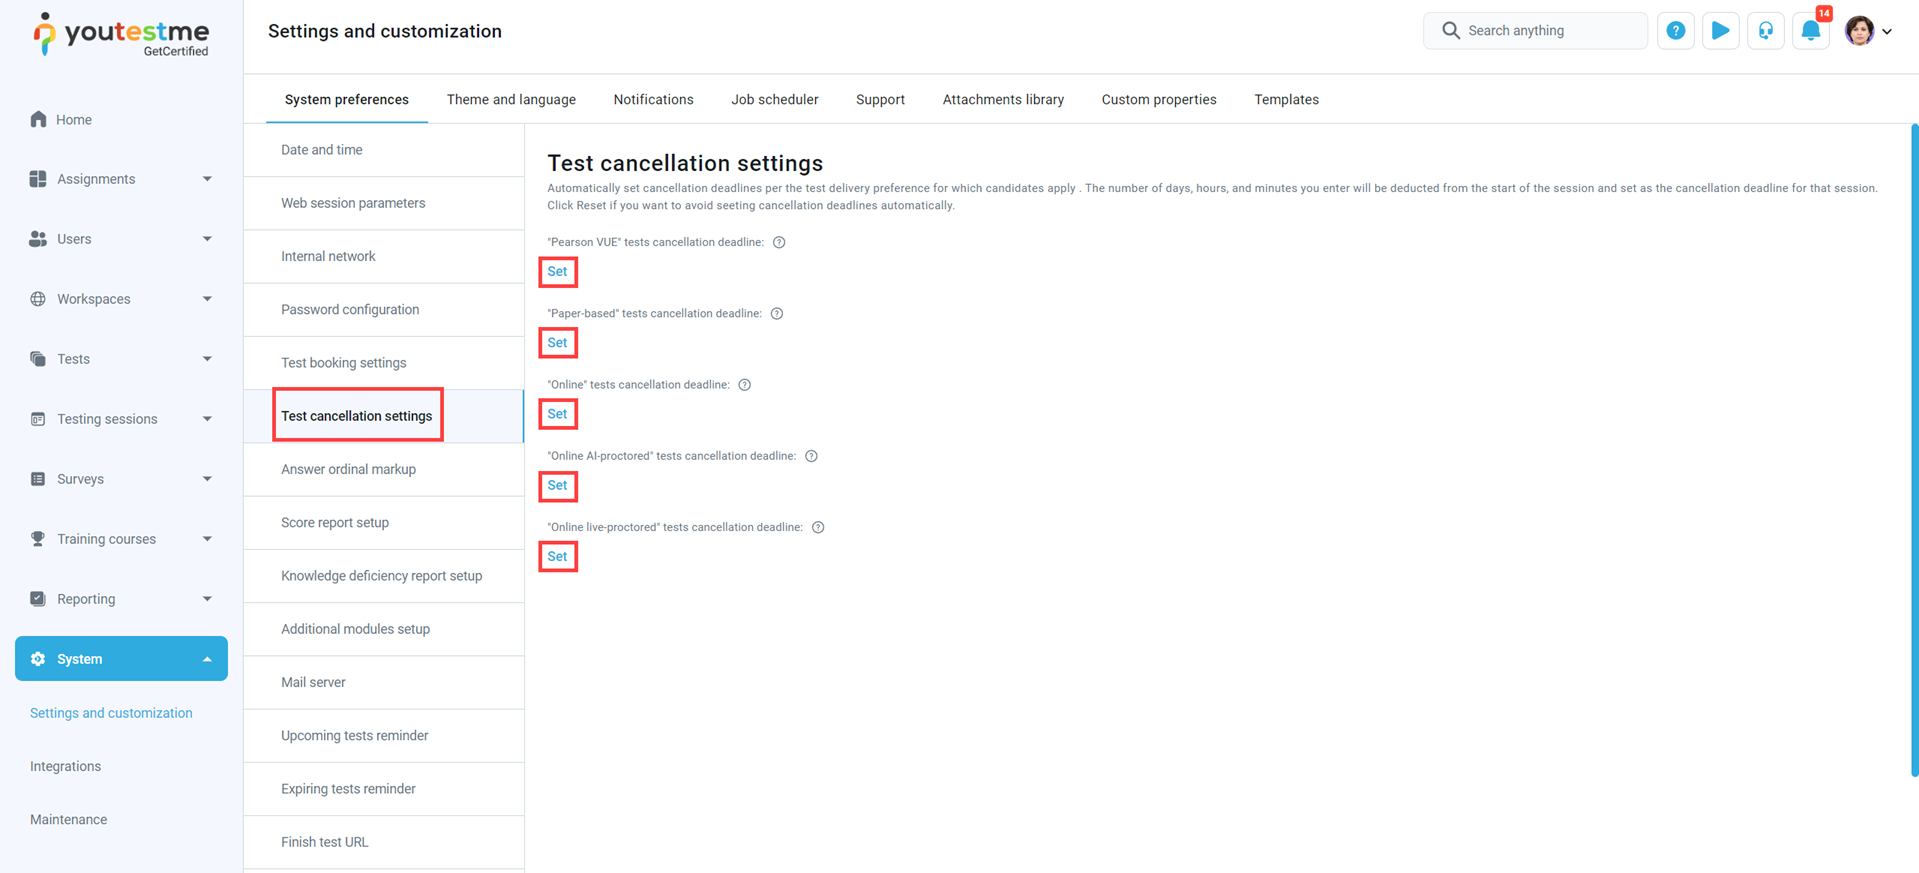Click the help question mark icon in header

click(1675, 31)
